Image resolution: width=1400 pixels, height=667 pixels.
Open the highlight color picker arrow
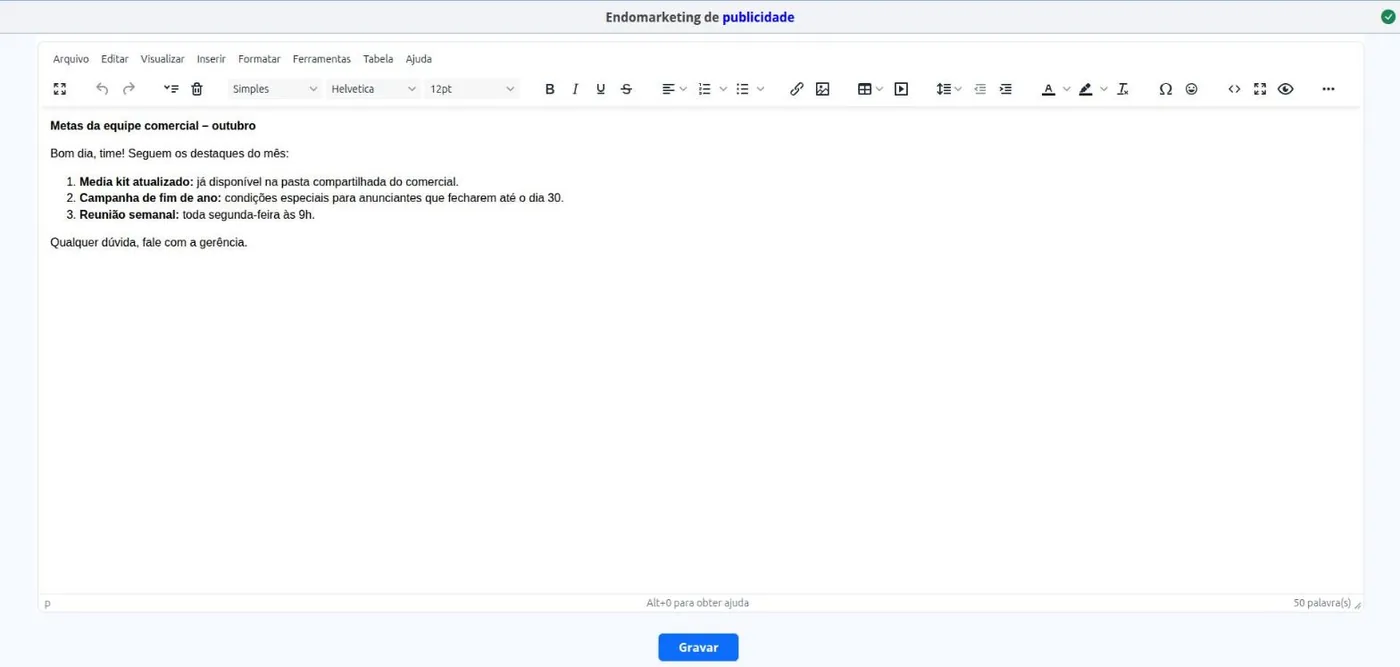tap(1104, 89)
